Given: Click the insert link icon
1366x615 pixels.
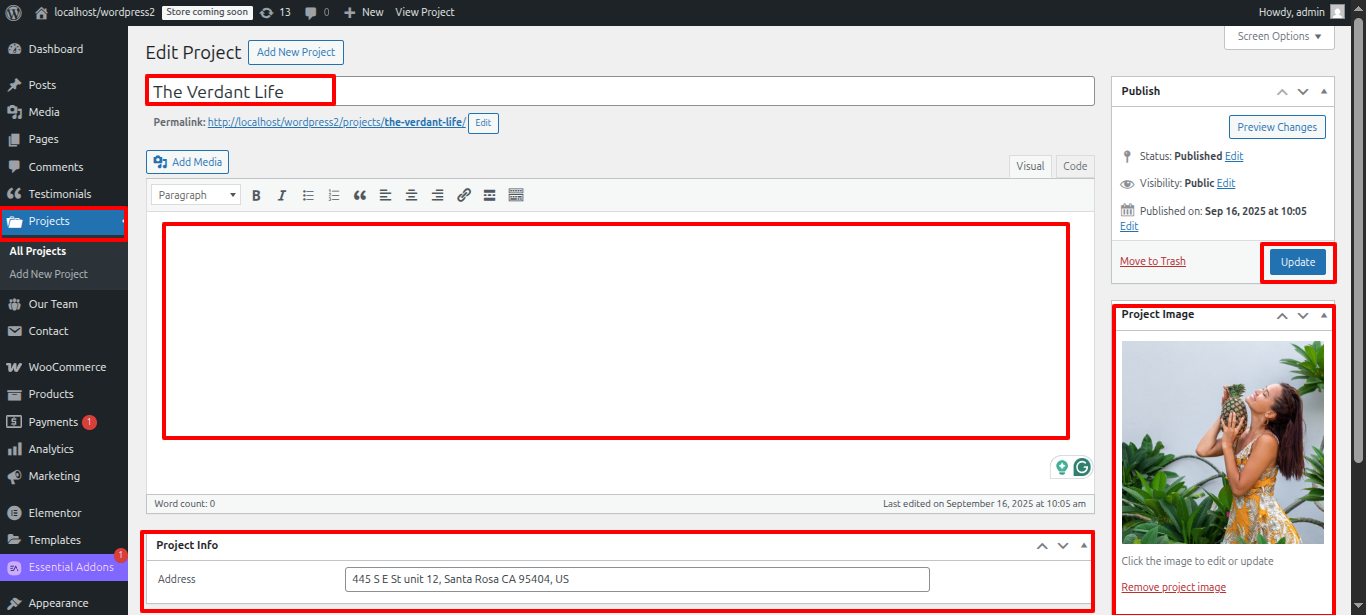Looking at the screenshot, I should (464, 196).
